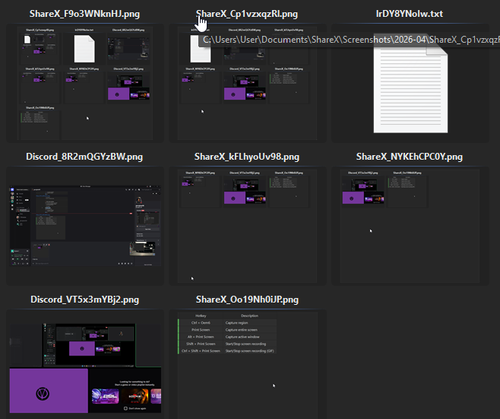Click the file name ShareX_F9o3WNknHJ.png

pos(85,14)
